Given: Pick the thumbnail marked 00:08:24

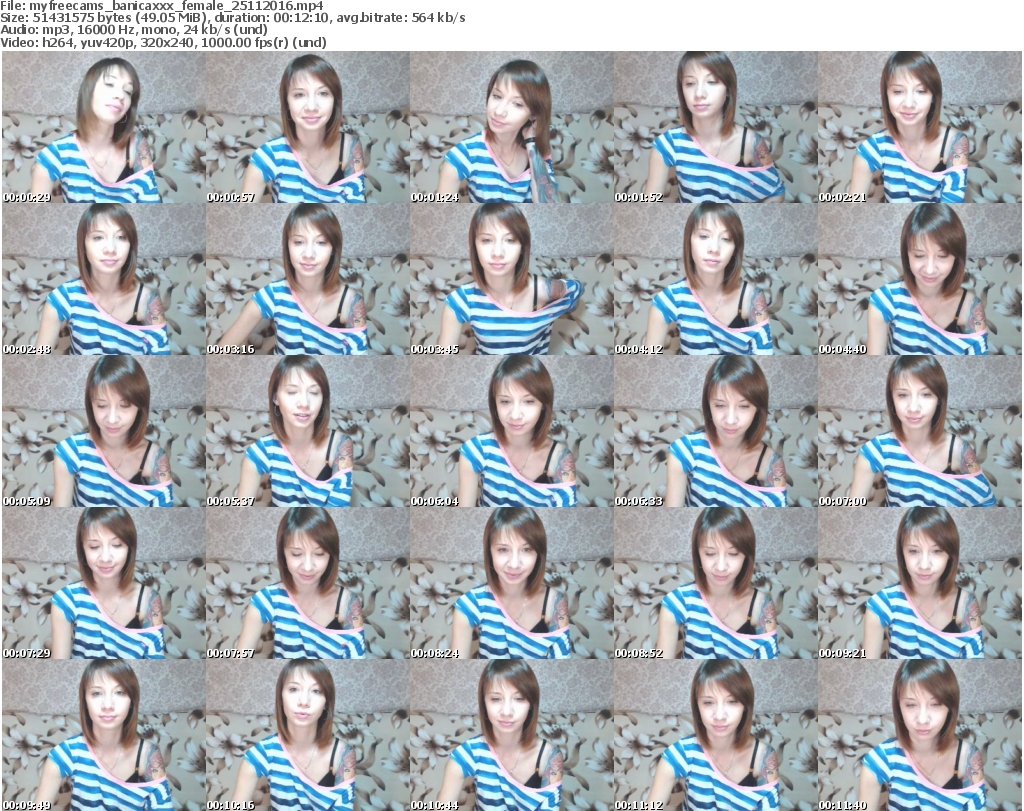Looking at the screenshot, I should tap(512, 583).
